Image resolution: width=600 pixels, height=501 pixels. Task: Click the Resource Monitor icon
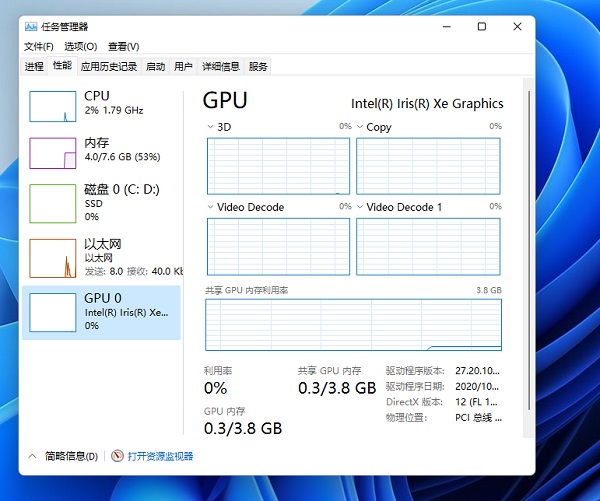117,456
